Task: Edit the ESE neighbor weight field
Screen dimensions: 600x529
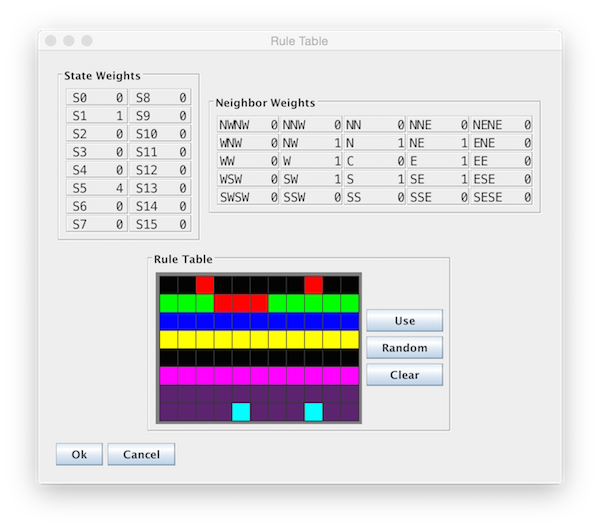Action: coord(501,179)
